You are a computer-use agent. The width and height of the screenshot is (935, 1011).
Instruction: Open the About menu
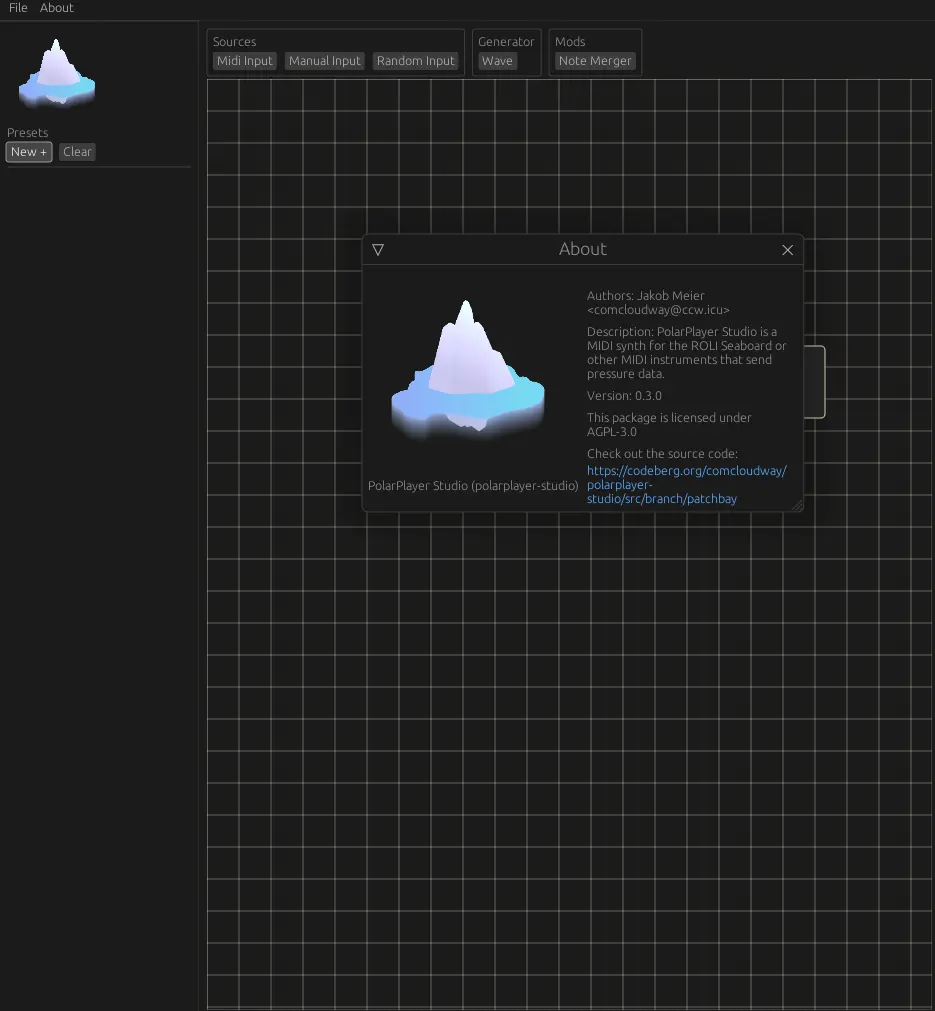click(x=56, y=8)
